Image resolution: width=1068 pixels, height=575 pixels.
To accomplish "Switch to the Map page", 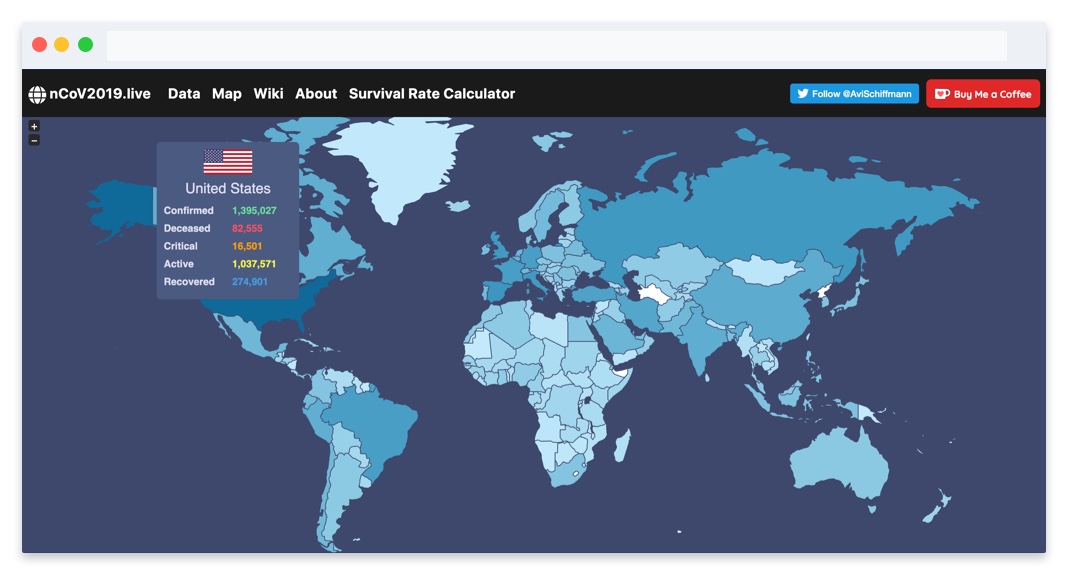I will click(227, 94).
